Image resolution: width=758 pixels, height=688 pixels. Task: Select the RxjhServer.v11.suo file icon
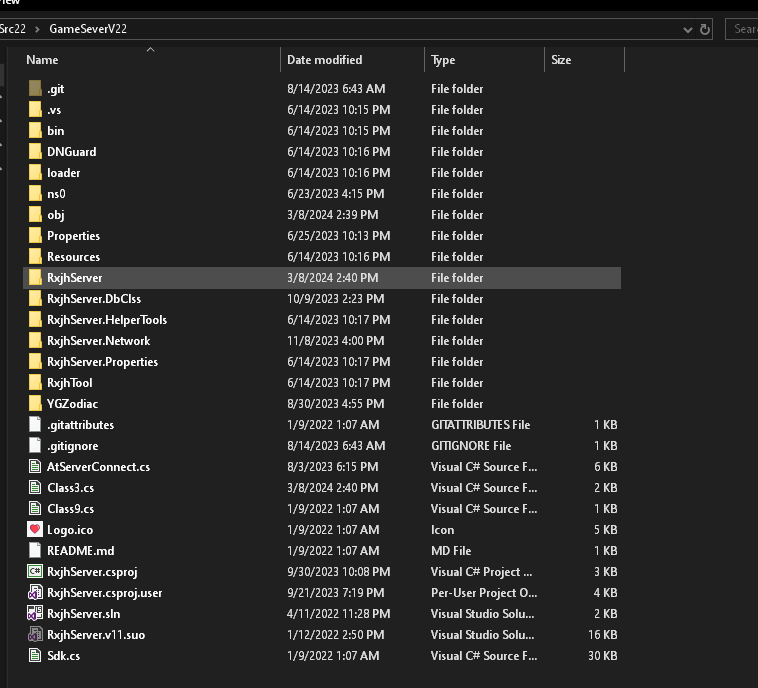pos(35,635)
